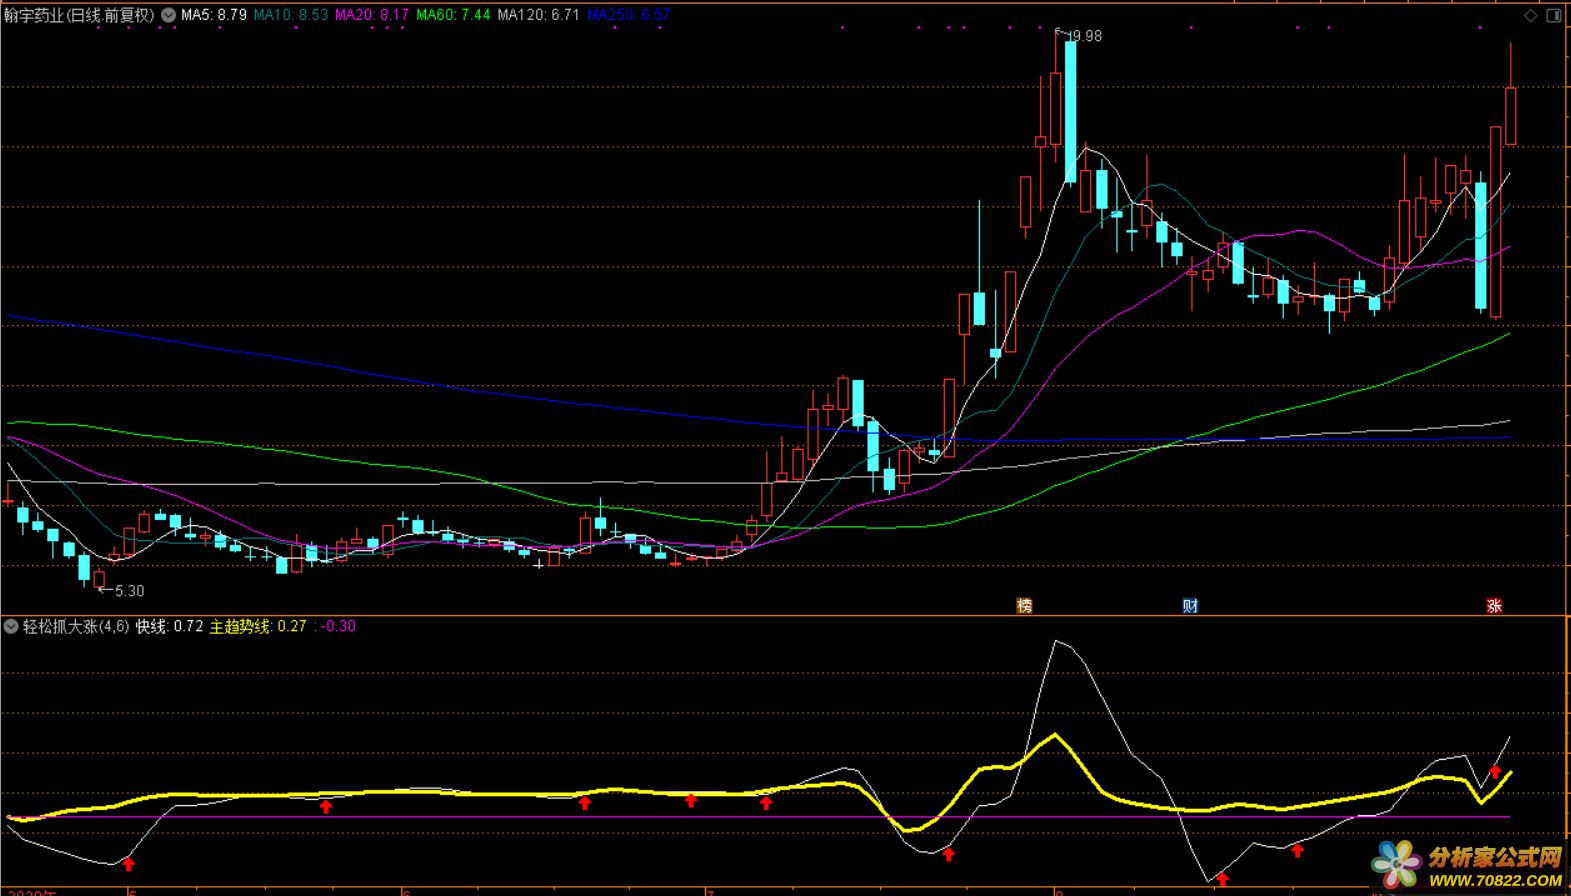
Task: Click the 19.98 high price label
Action: click(x=1085, y=36)
